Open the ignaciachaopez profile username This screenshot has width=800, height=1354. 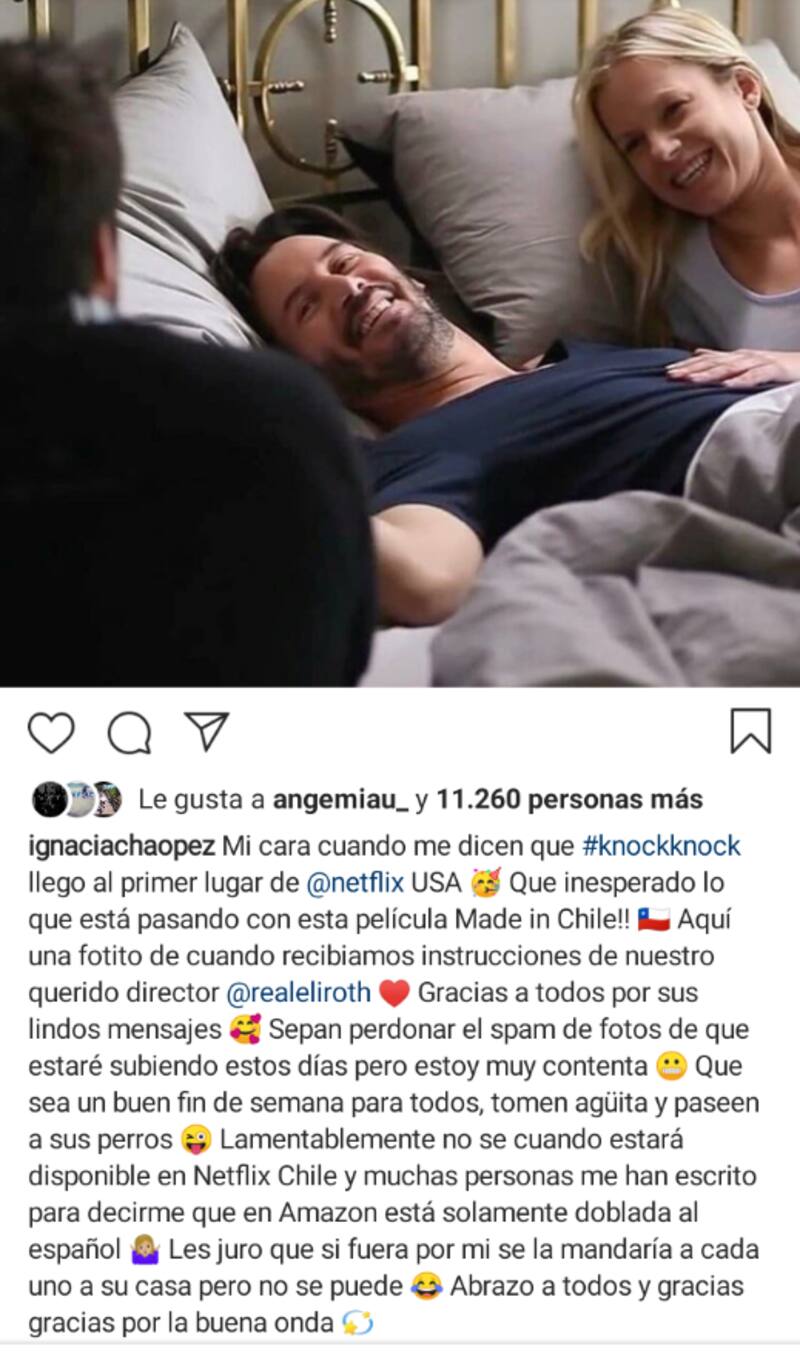click(x=121, y=846)
